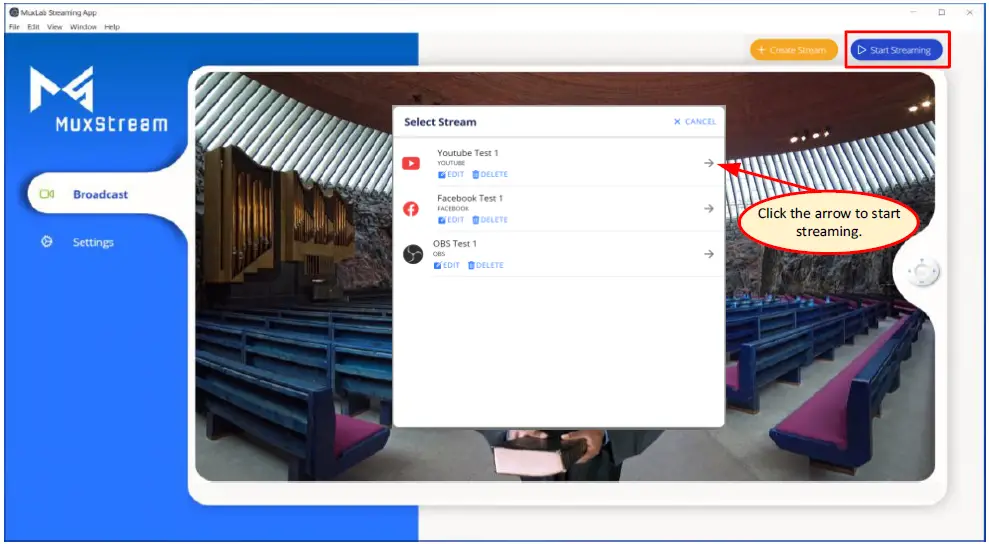Image resolution: width=989 pixels, height=544 pixels.
Task: Click the Create Stream button
Action: pos(793,50)
